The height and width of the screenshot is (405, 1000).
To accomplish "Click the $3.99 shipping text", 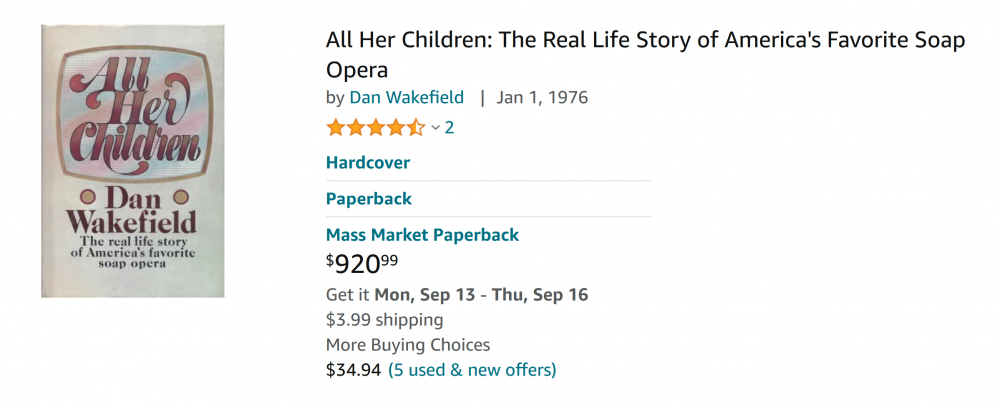I will (x=384, y=320).
